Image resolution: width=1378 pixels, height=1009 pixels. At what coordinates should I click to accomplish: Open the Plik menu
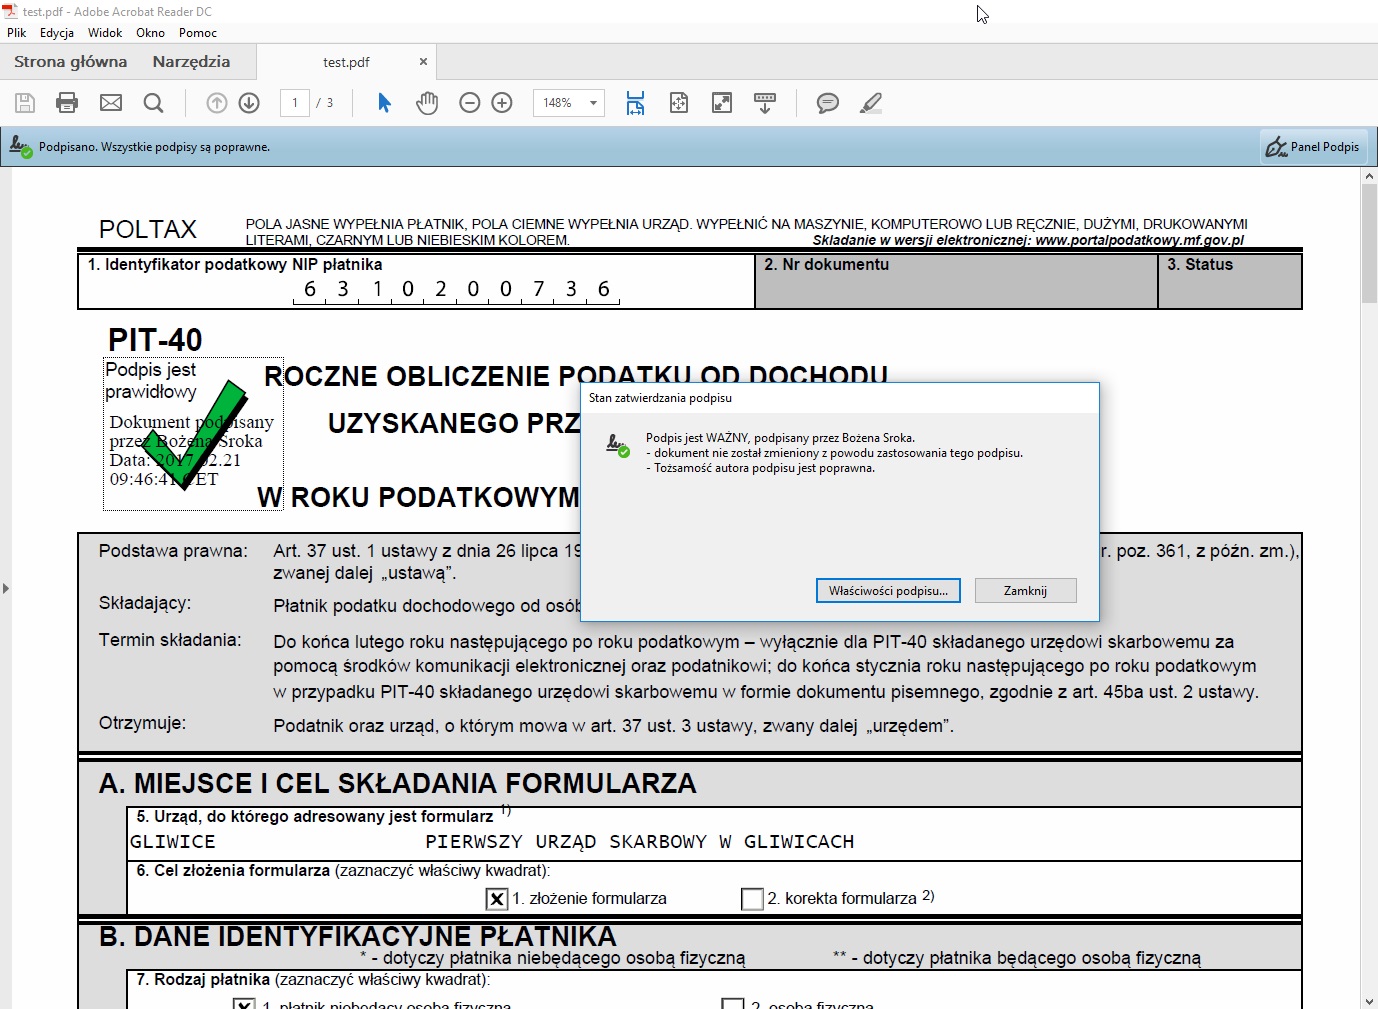[17, 33]
